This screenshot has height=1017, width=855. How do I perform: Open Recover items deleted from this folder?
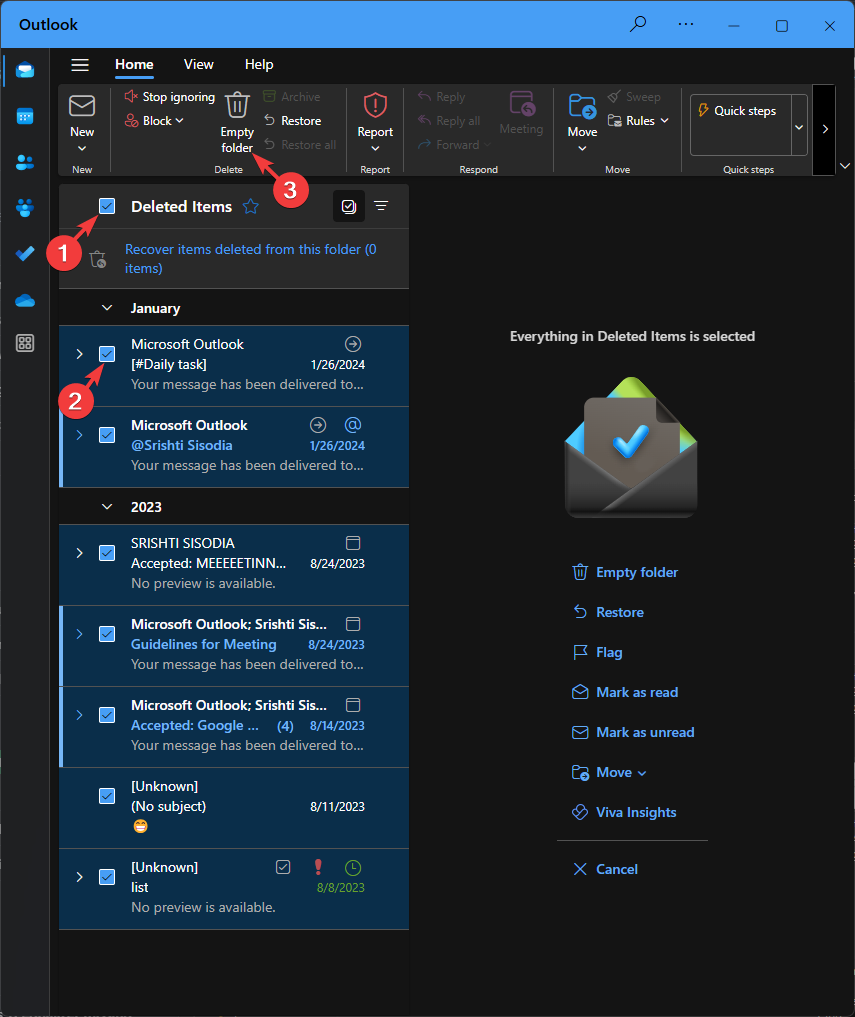250,259
